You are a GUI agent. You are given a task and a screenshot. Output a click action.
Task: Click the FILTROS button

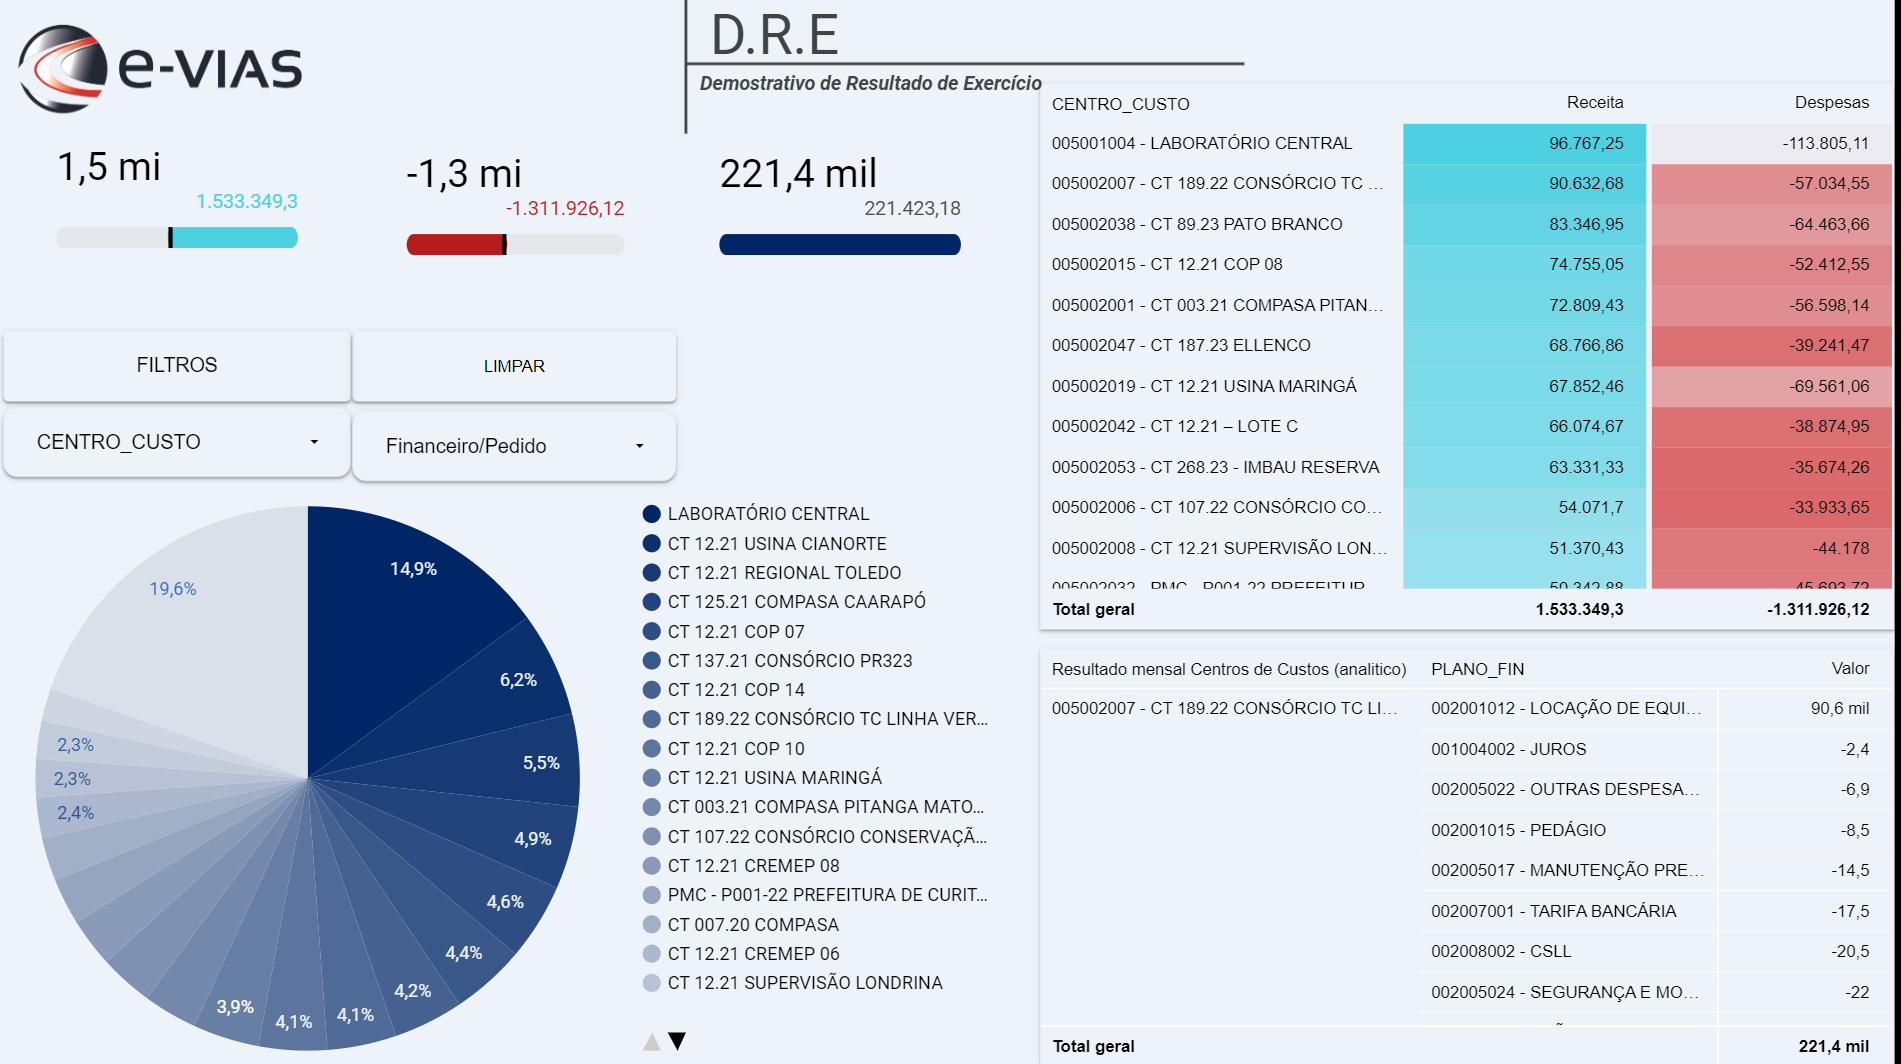click(x=177, y=365)
